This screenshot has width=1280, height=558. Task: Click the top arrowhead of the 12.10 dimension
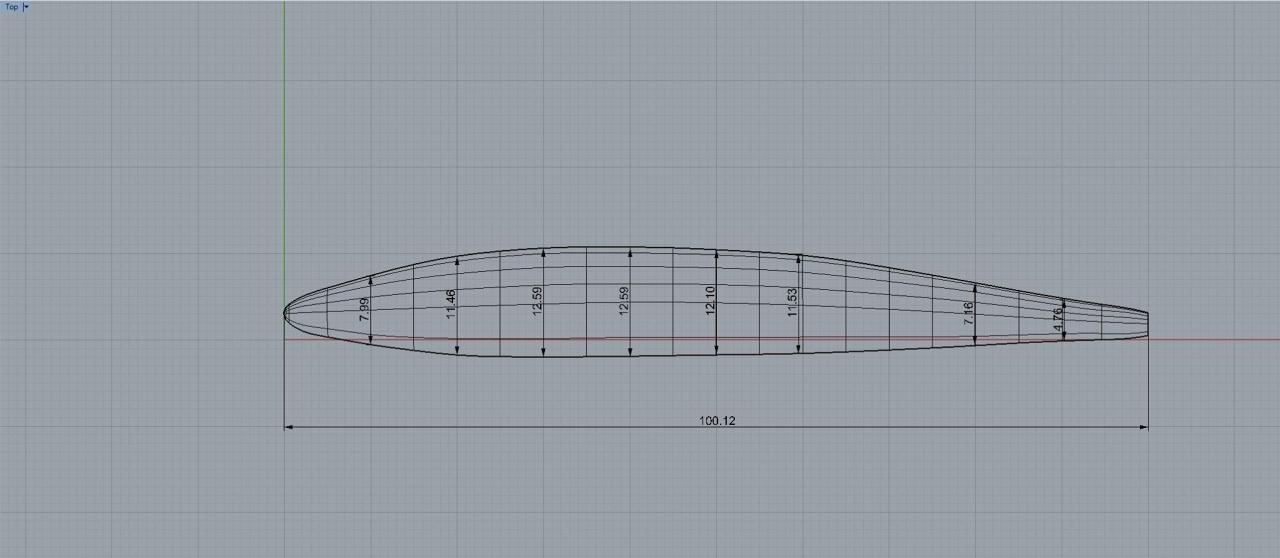717,255
